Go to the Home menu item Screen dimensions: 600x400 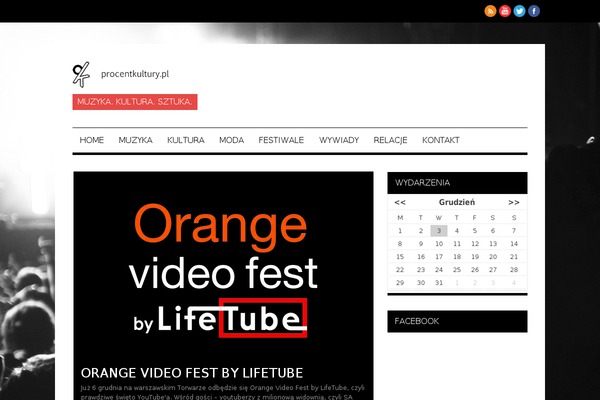pos(91,140)
